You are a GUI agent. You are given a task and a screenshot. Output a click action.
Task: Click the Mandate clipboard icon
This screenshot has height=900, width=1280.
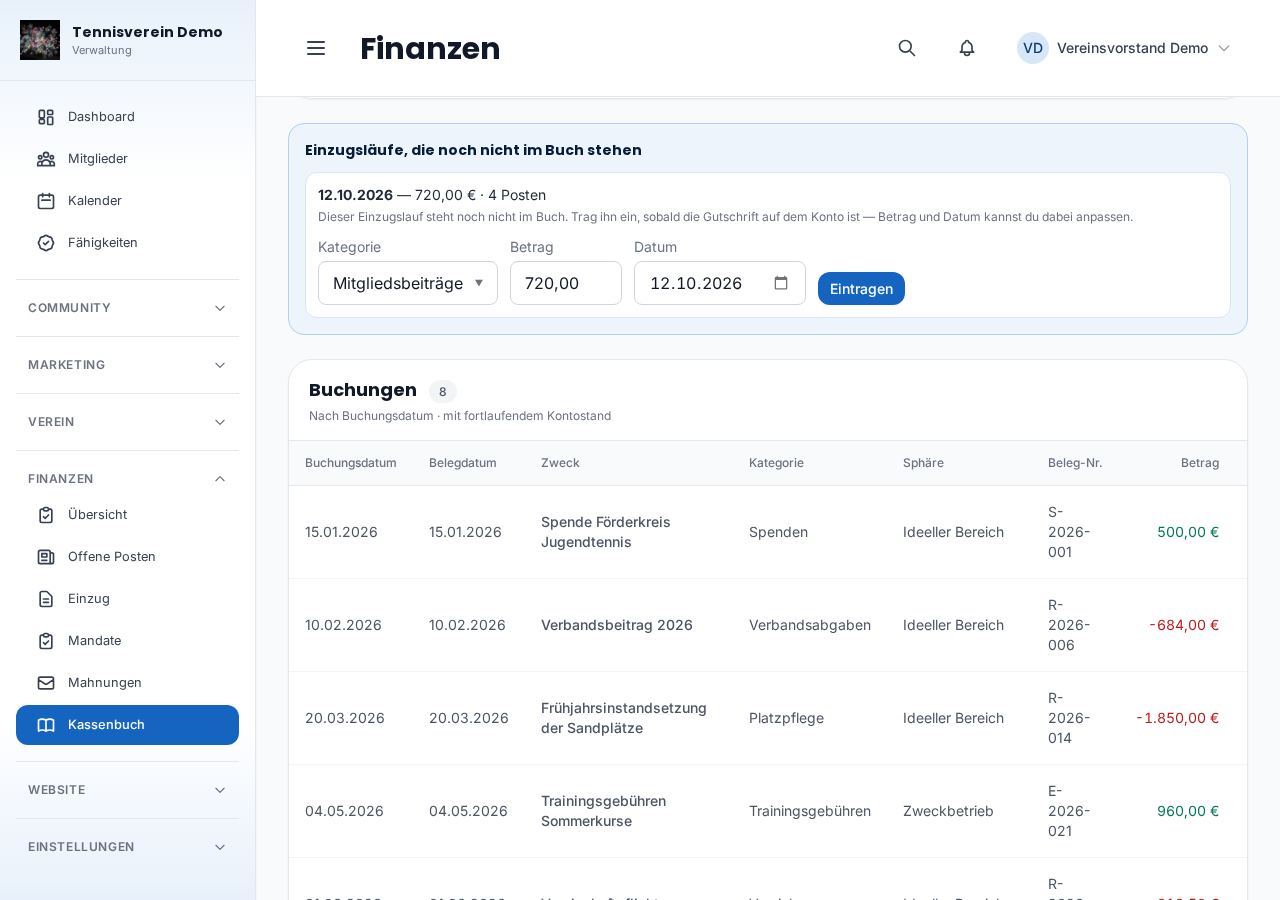[x=46, y=641]
